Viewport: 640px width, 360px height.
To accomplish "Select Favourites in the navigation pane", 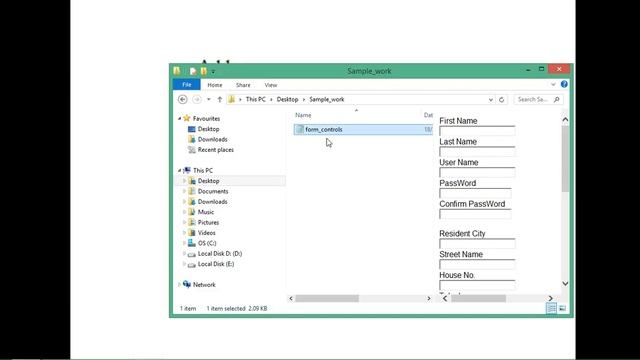I will 206,118.
